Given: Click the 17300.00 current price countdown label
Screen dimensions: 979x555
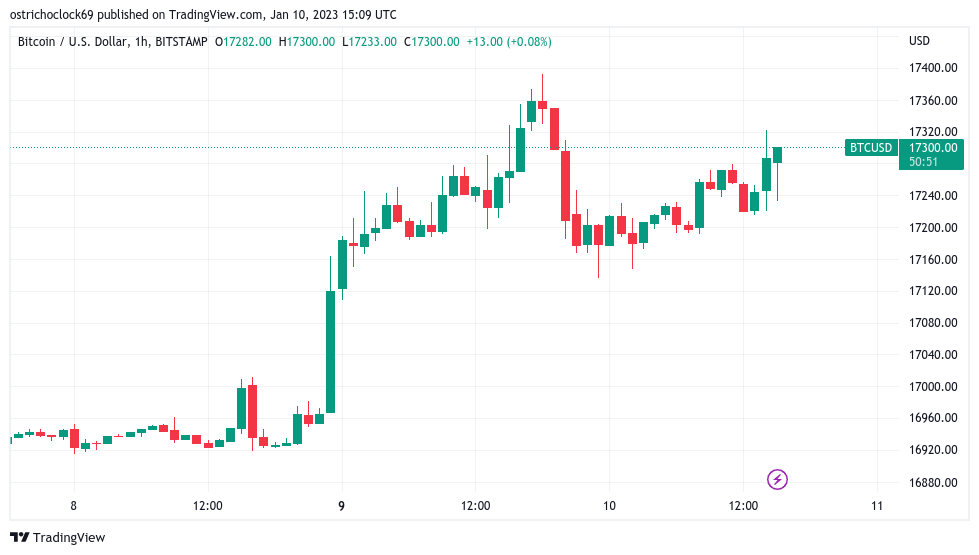Looking at the screenshot, I should [x=932, y=154].
